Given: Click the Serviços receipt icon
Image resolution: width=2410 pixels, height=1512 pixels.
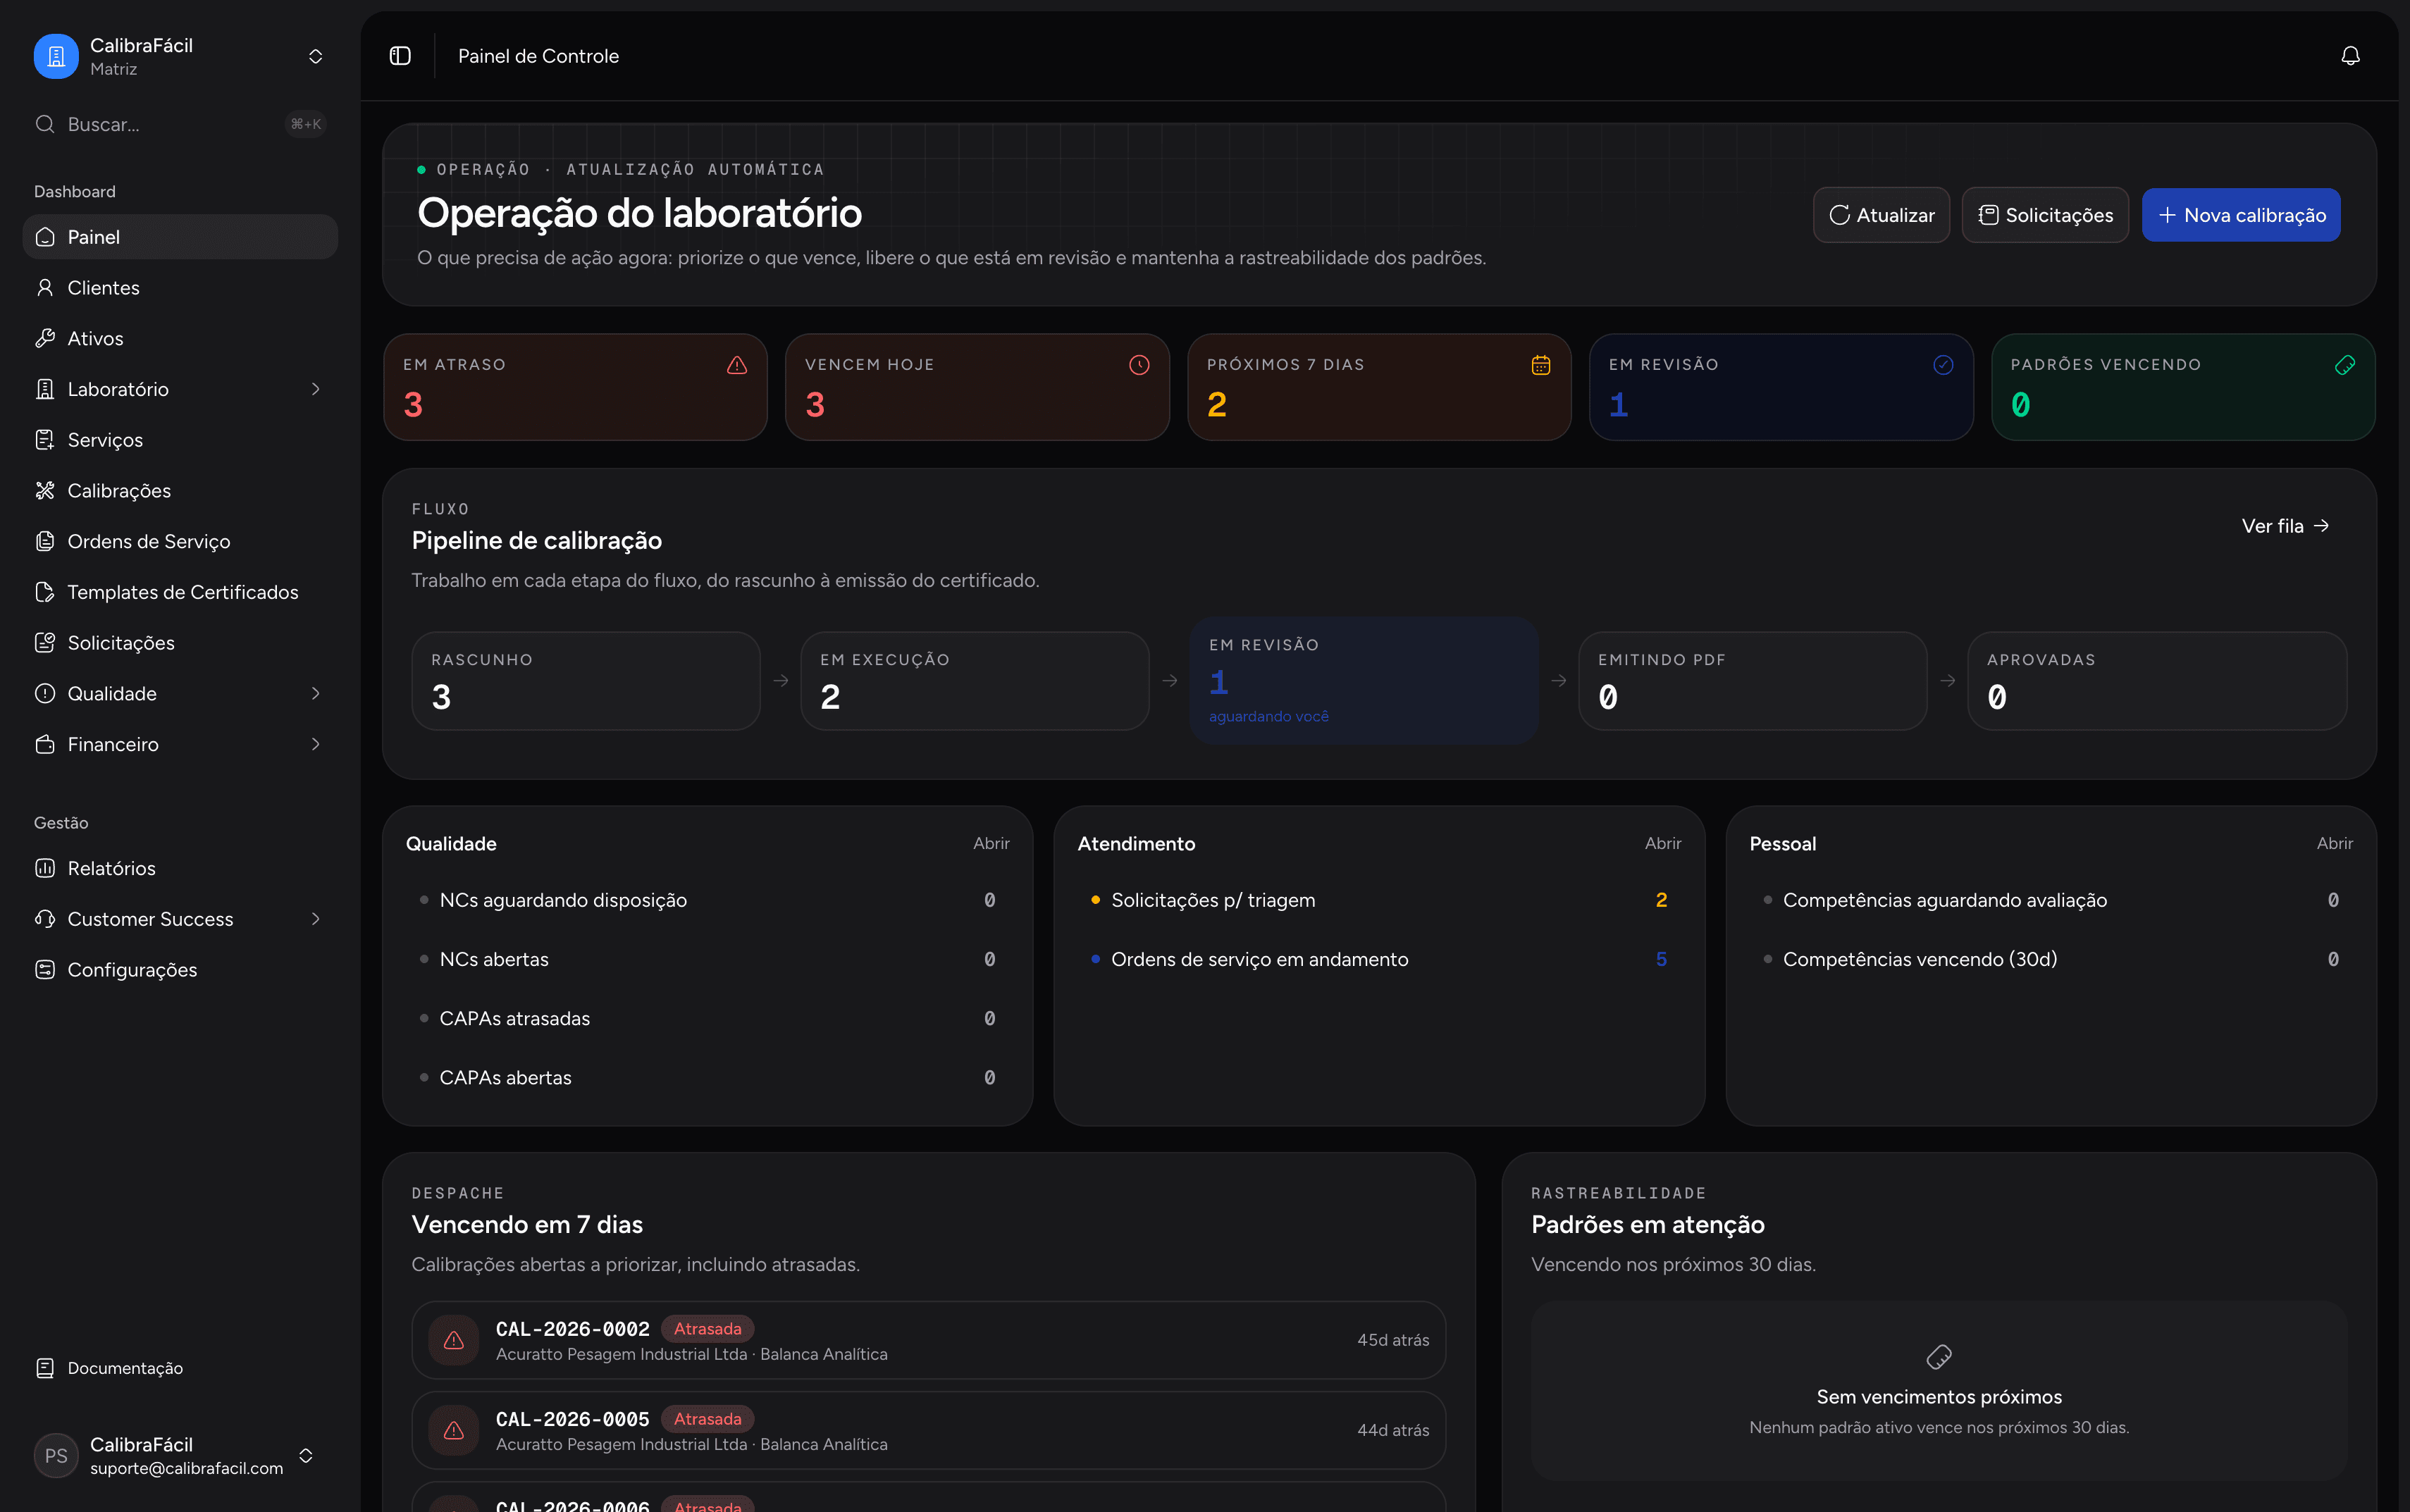Looking at the screenshot, I should 45,440.
